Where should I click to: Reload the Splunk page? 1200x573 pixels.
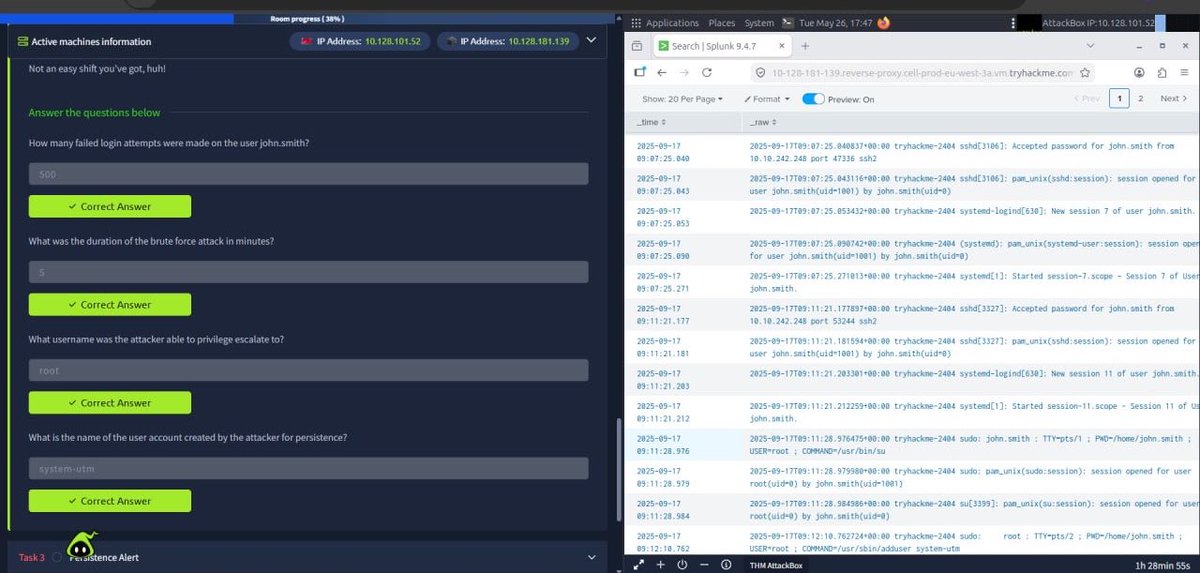(707, 73)
